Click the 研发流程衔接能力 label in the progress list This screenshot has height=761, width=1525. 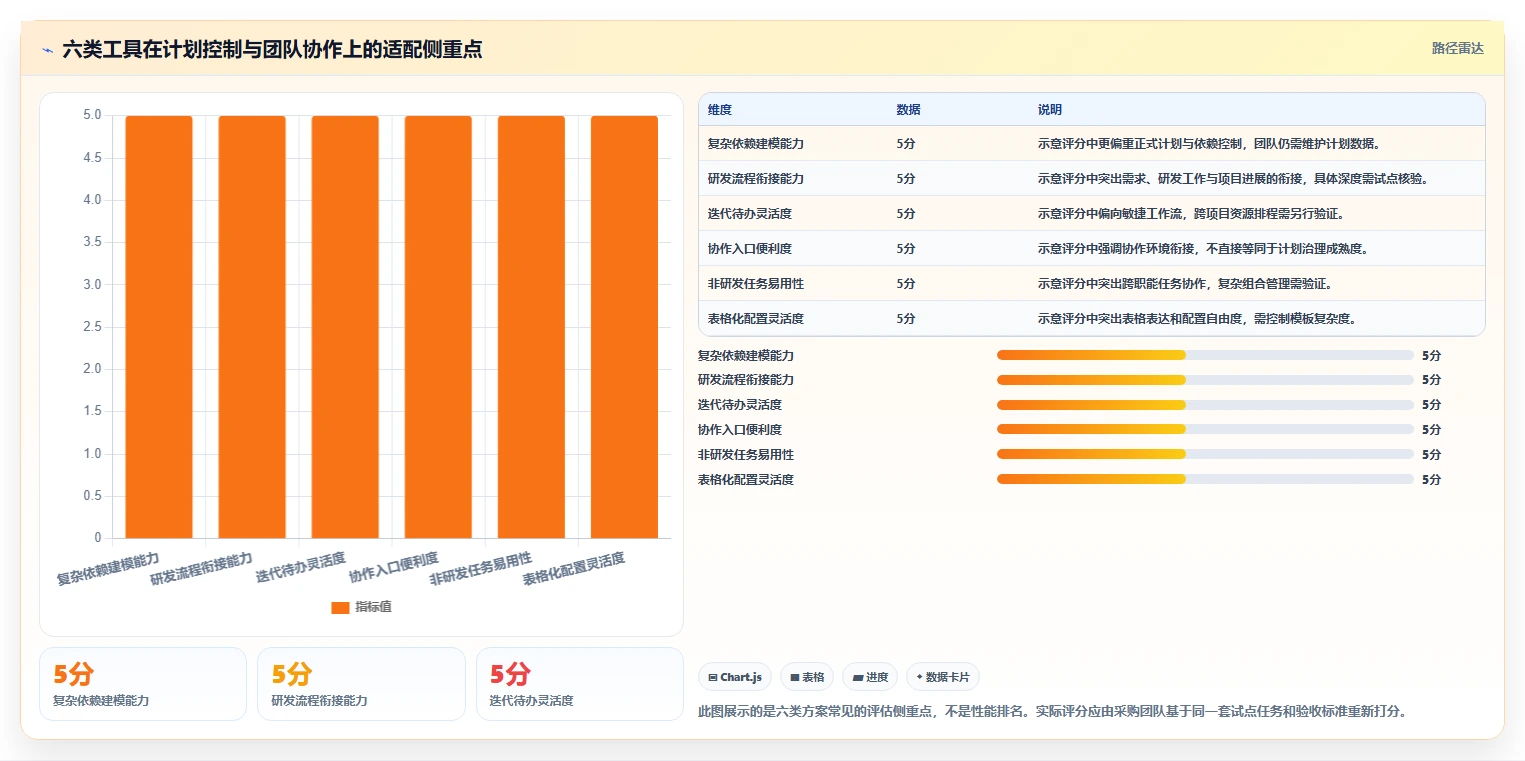pos(746,380)
